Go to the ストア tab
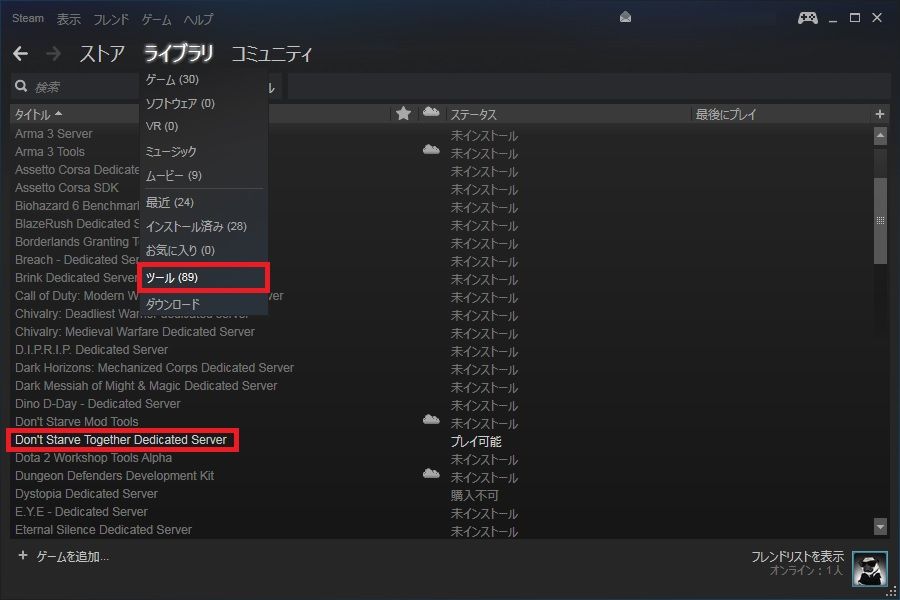Screen dimensions: 900x600 pyautogui.click(x=102, y=54)
